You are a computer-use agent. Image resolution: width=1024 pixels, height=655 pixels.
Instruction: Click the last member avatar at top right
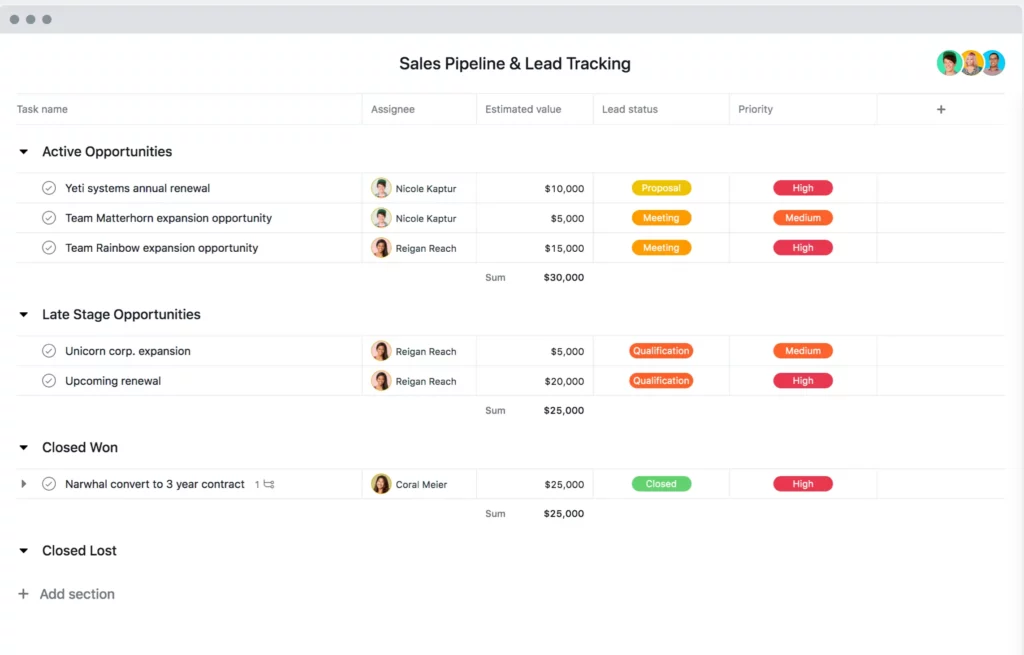[x=992, y=63]
